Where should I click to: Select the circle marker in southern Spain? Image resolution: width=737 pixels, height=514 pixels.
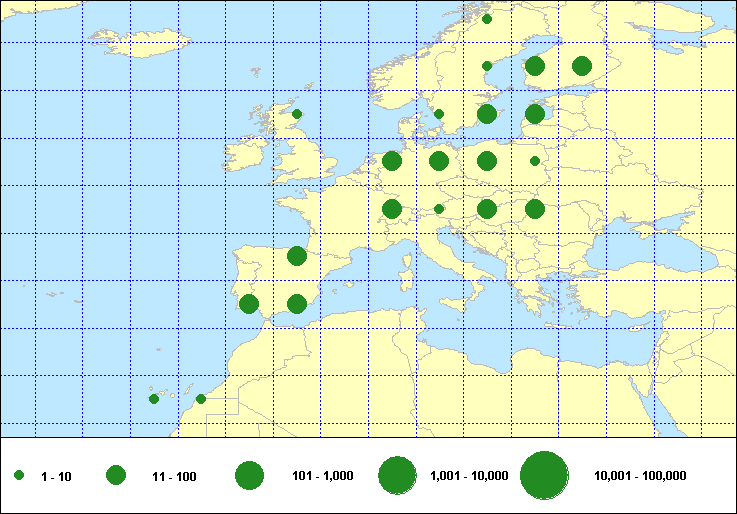click(297, 304)
